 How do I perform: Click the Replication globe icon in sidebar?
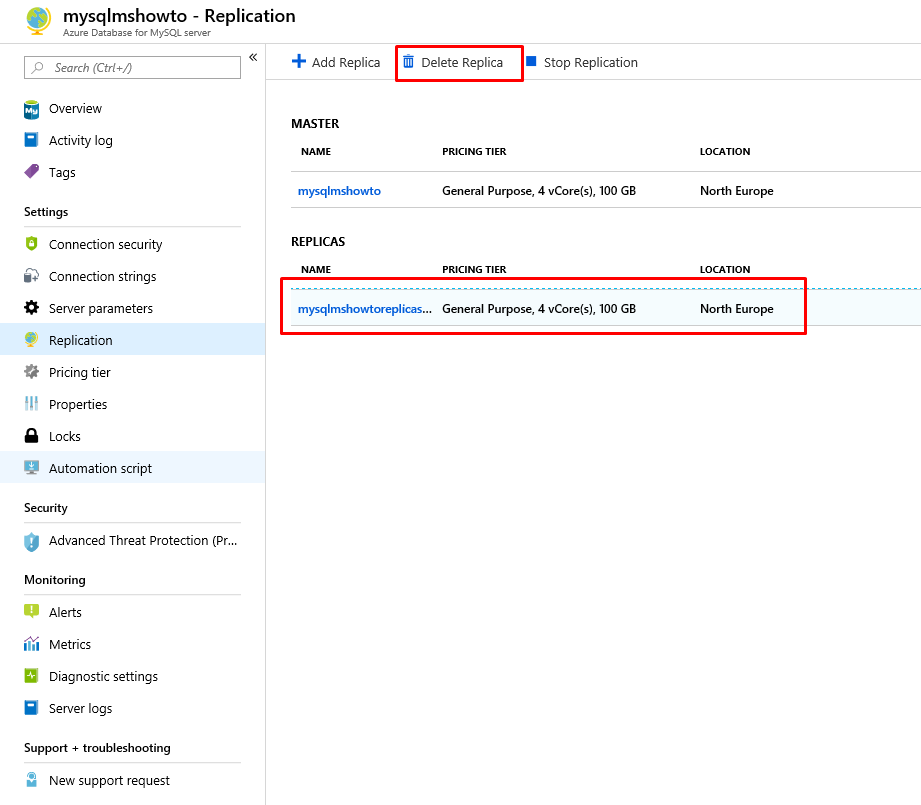(31, 339)
